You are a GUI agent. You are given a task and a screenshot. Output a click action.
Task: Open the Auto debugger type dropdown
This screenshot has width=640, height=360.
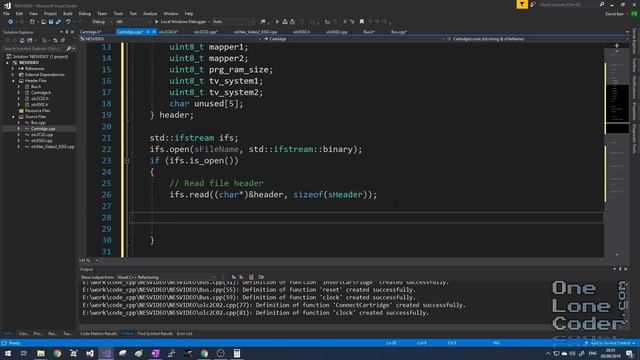233,22
